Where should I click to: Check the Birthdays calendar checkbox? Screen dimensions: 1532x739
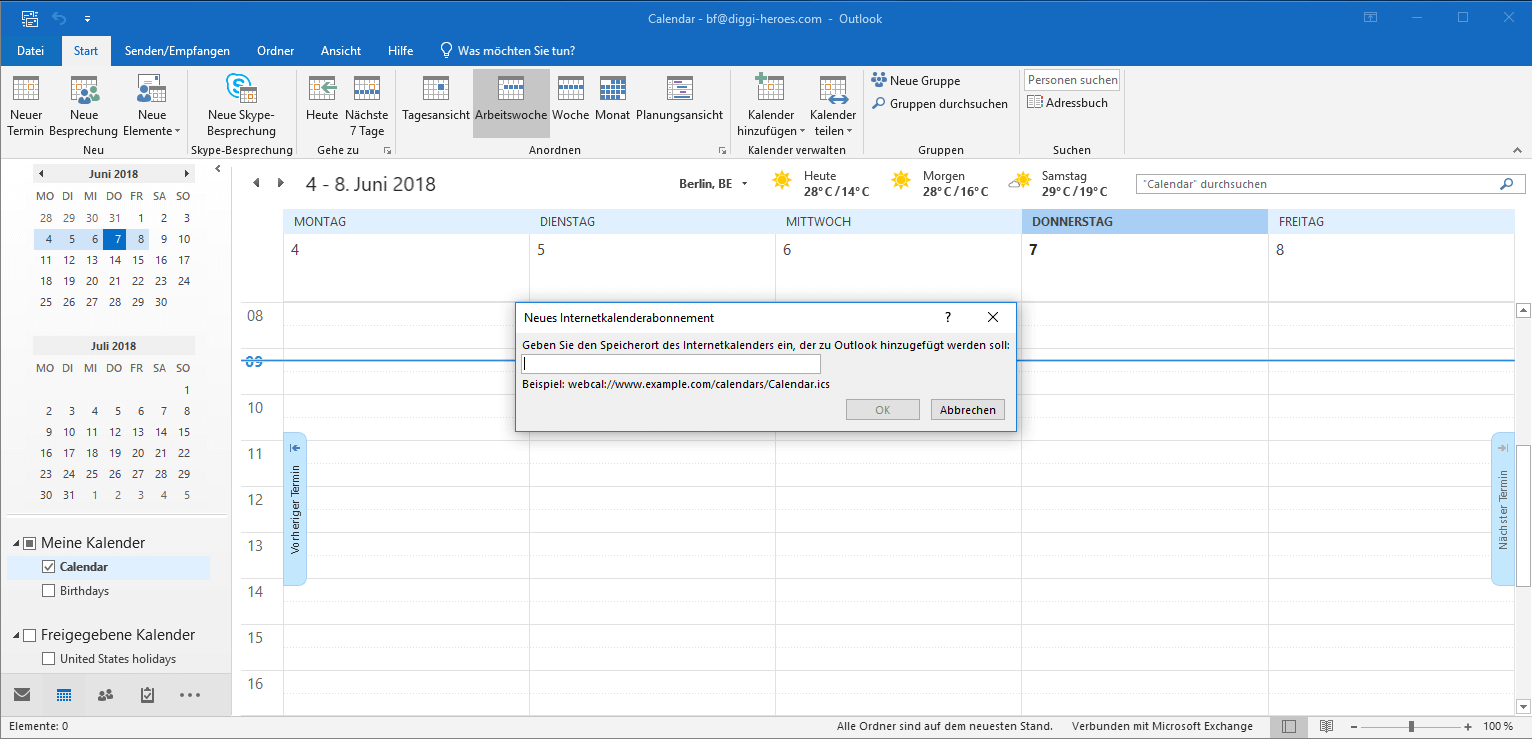49,591
